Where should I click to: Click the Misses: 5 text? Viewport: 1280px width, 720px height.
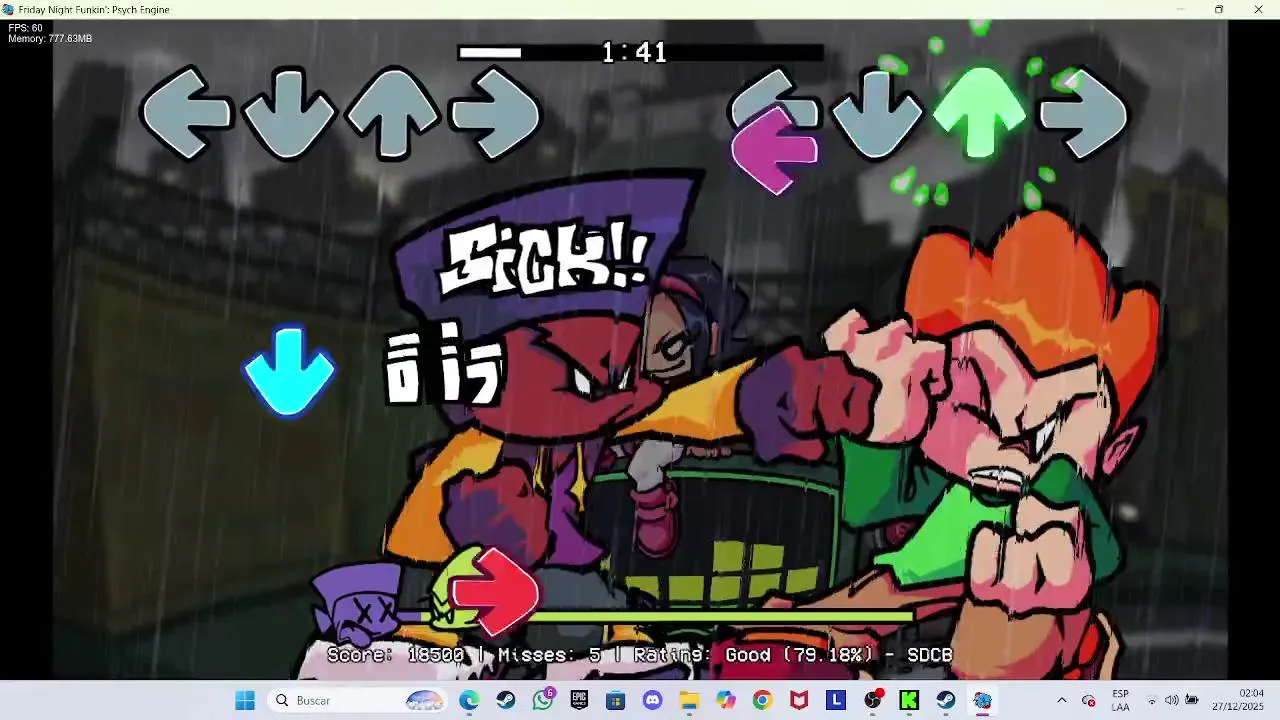(x=550, y=655)
